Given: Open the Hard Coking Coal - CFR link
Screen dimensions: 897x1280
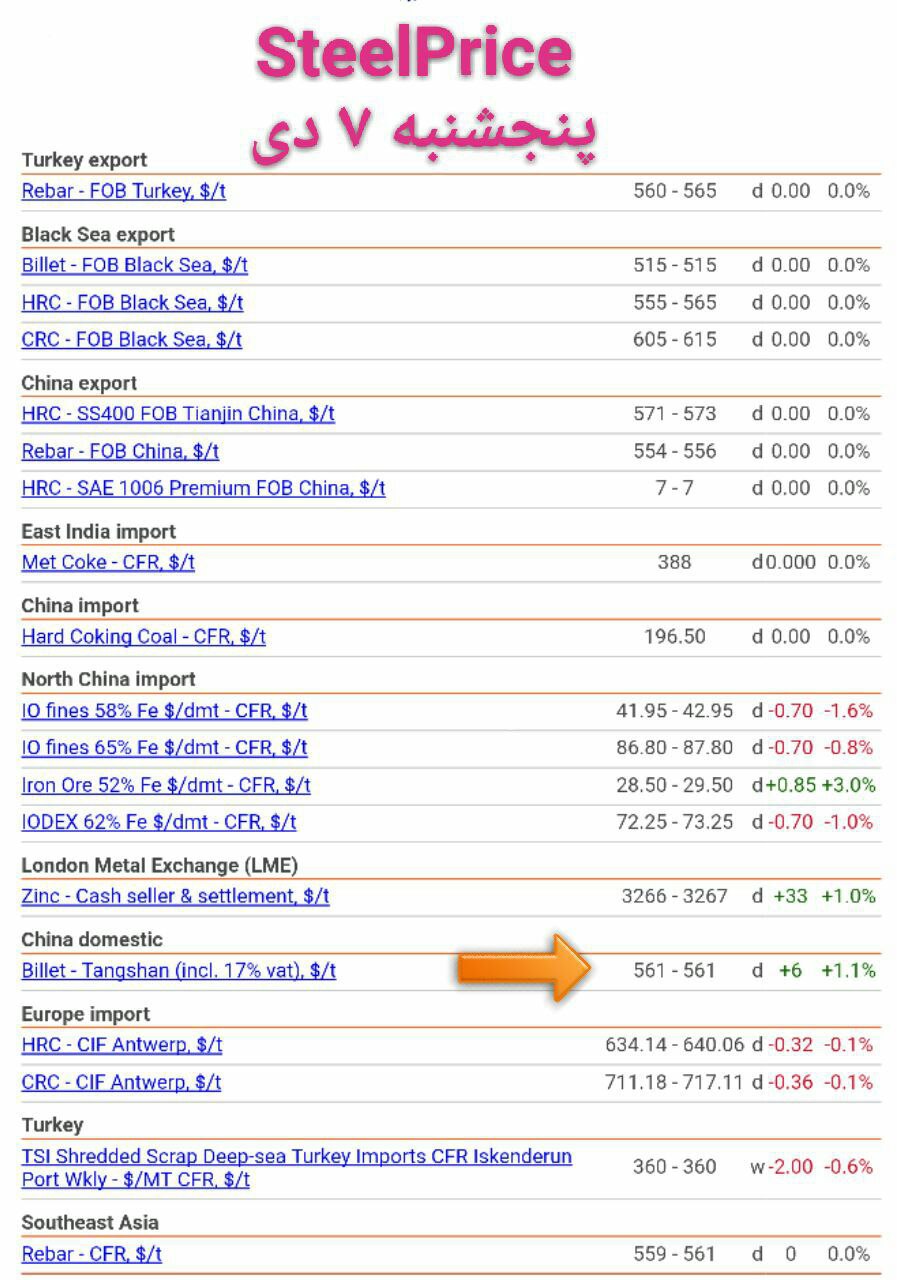Looking at the screenshot, I should [144, 636].
